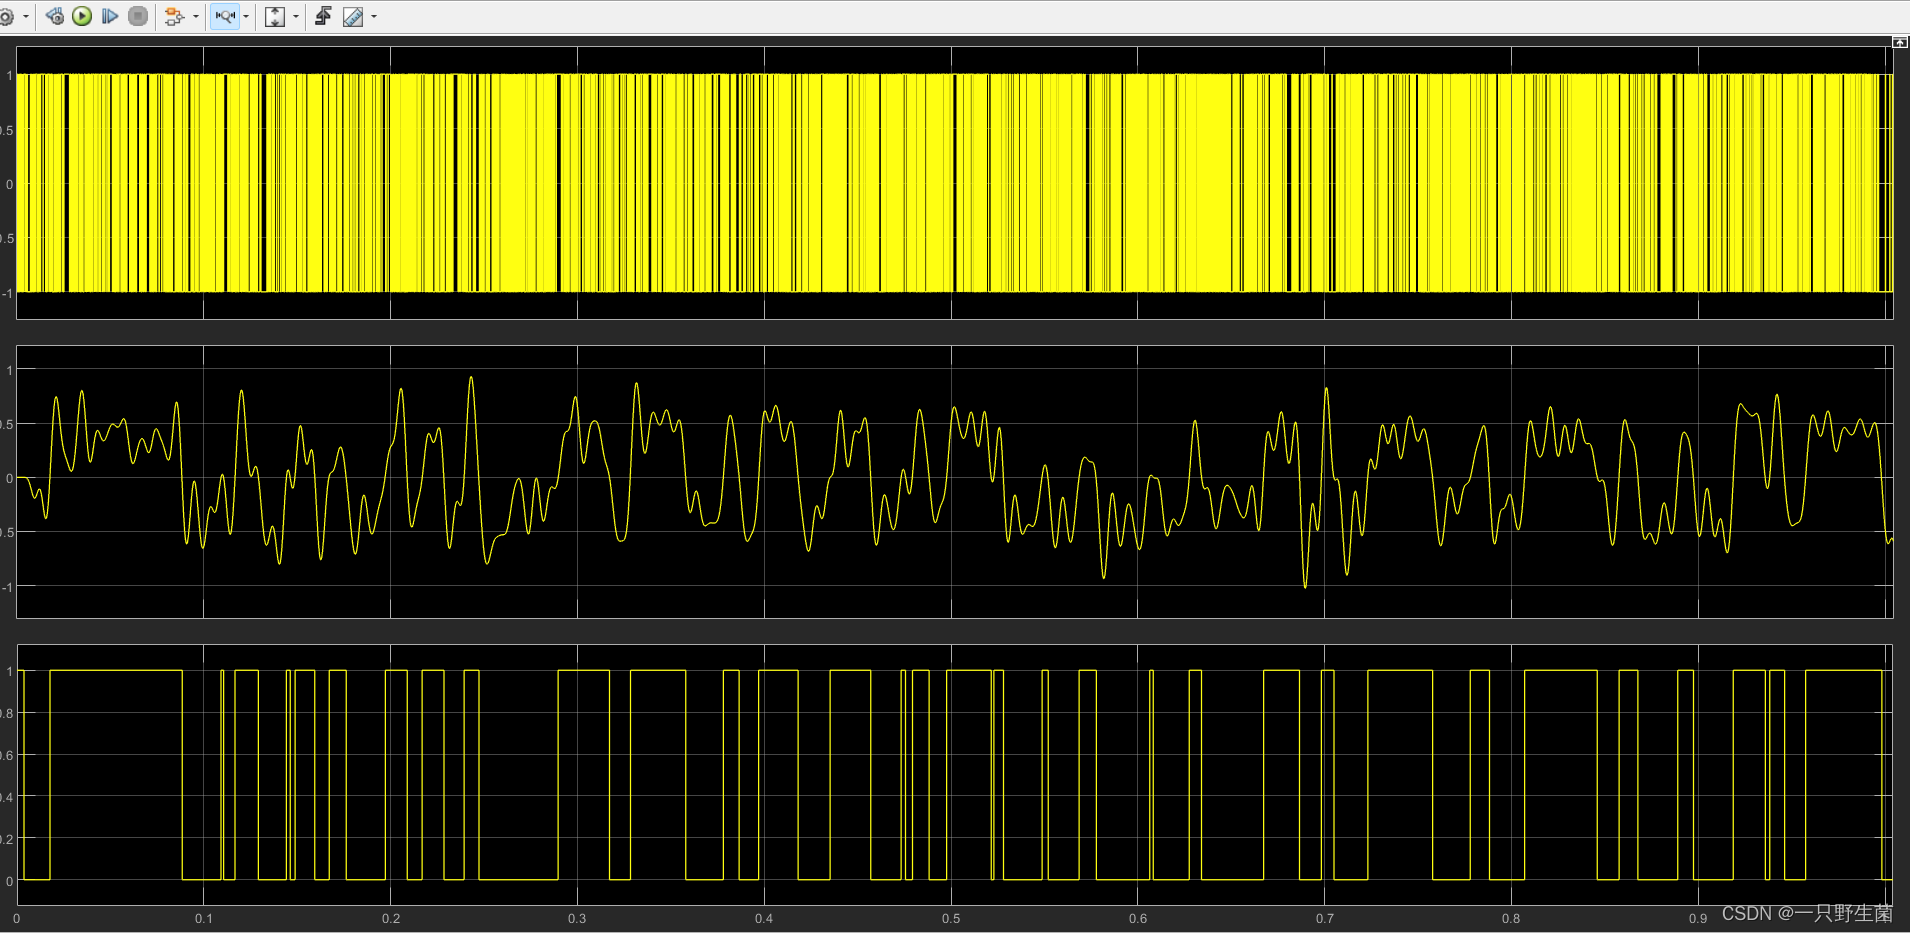Open the triggers tool icon
The image size is (1910, 933).
click(323, 16)
